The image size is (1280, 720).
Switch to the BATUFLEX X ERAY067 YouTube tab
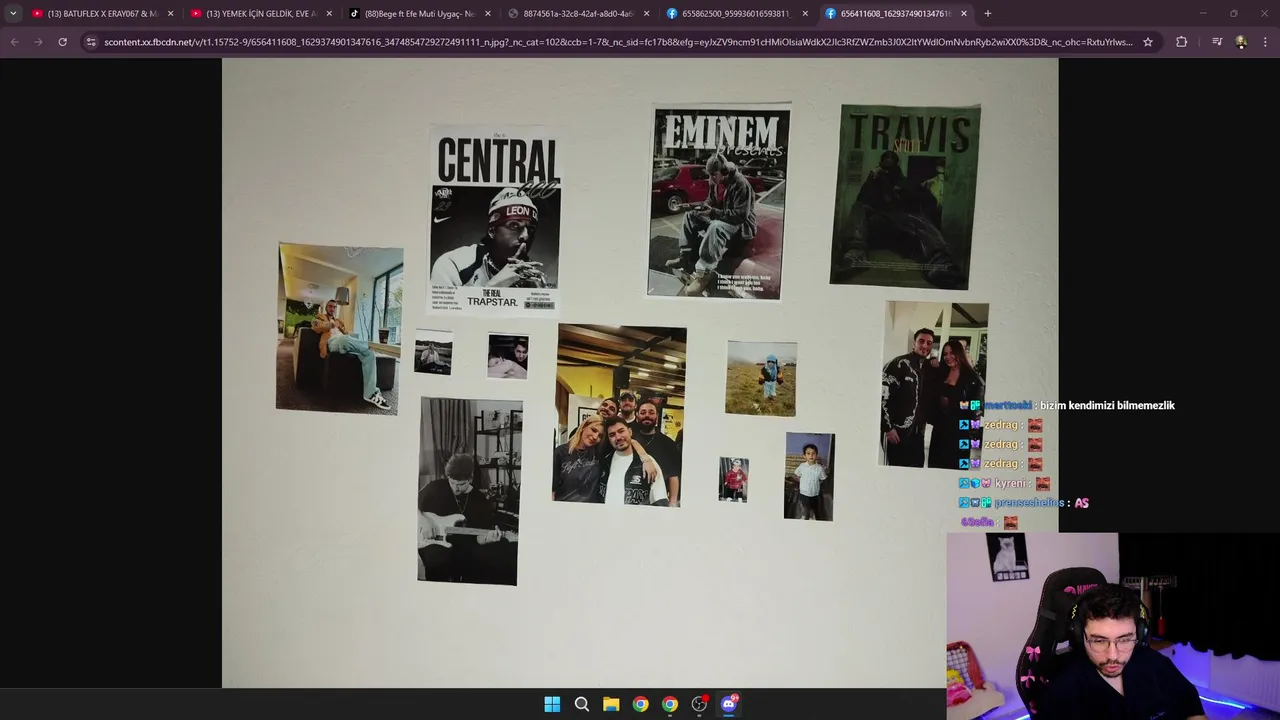point(104,13)
